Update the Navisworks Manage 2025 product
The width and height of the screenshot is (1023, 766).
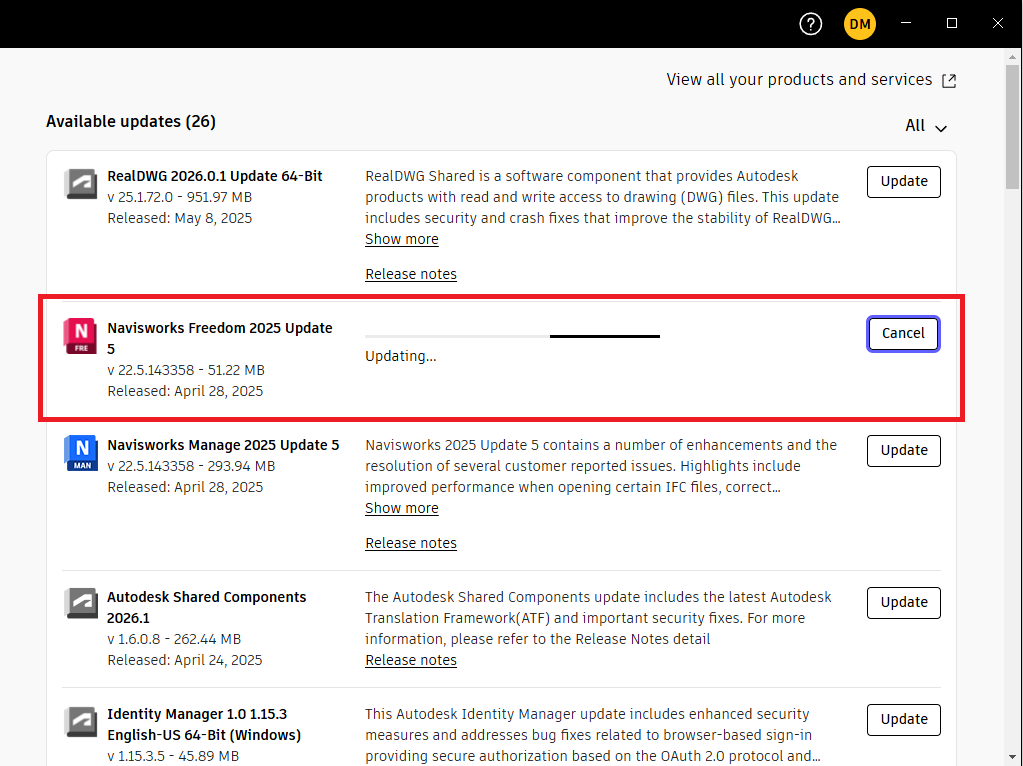[903, 451]
